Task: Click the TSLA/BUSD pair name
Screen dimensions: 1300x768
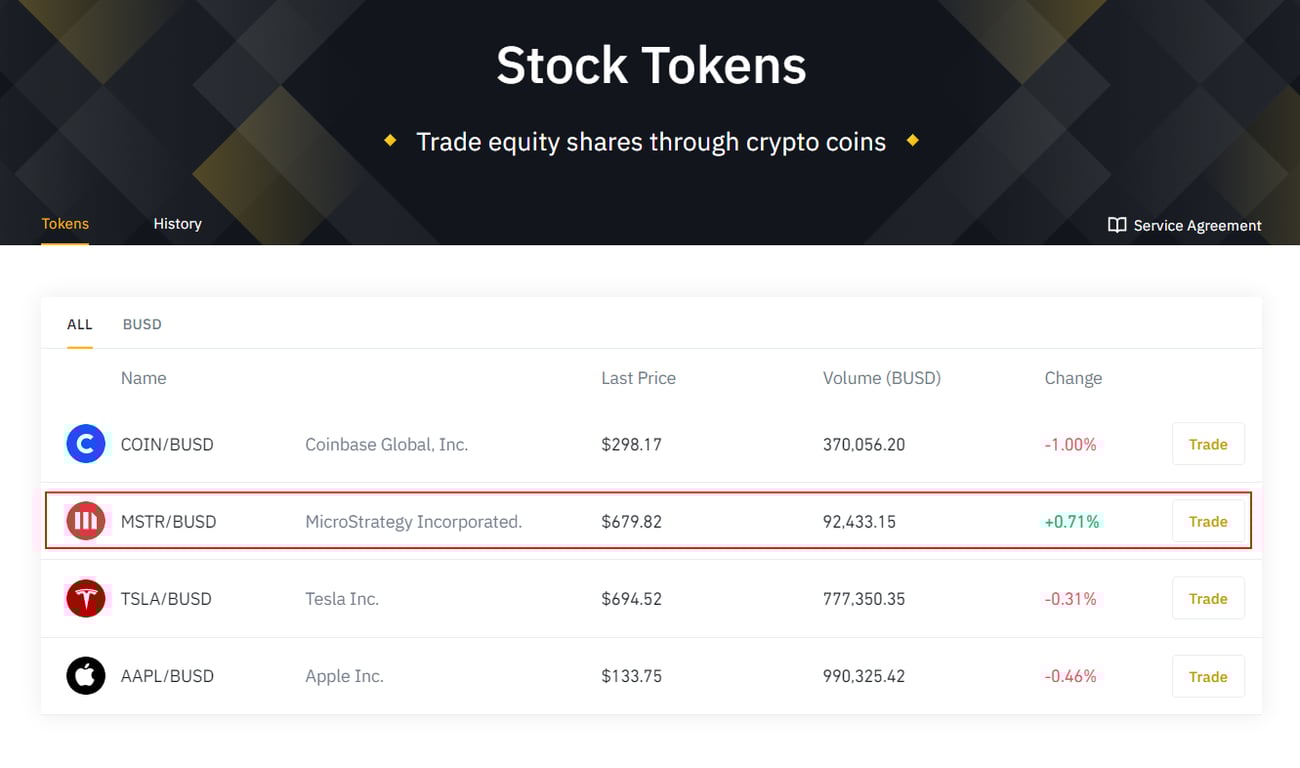Action: click(166, 599)
